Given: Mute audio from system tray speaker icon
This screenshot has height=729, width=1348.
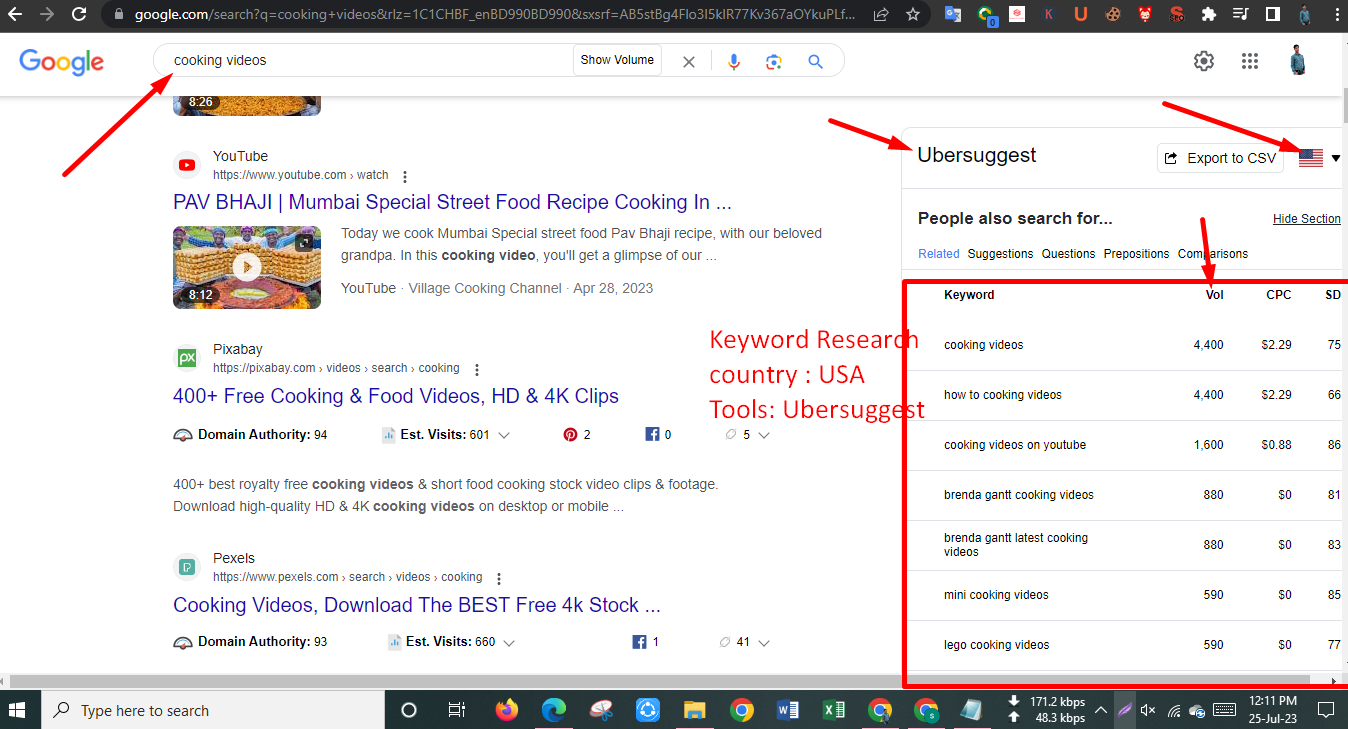Looking at the screenshot, I should 1148,710.
